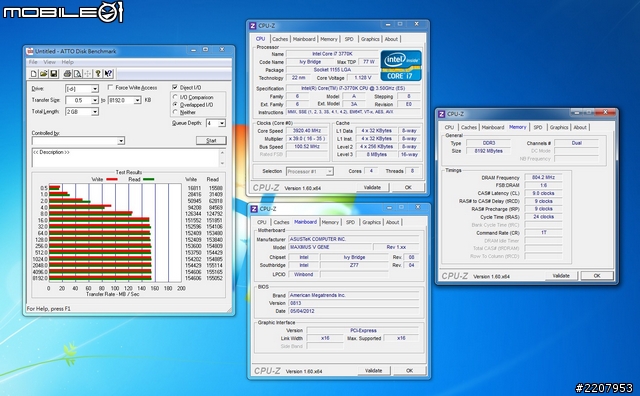
Task: Open the Drive dropdown in ATTO
Action: click(95, 89)
